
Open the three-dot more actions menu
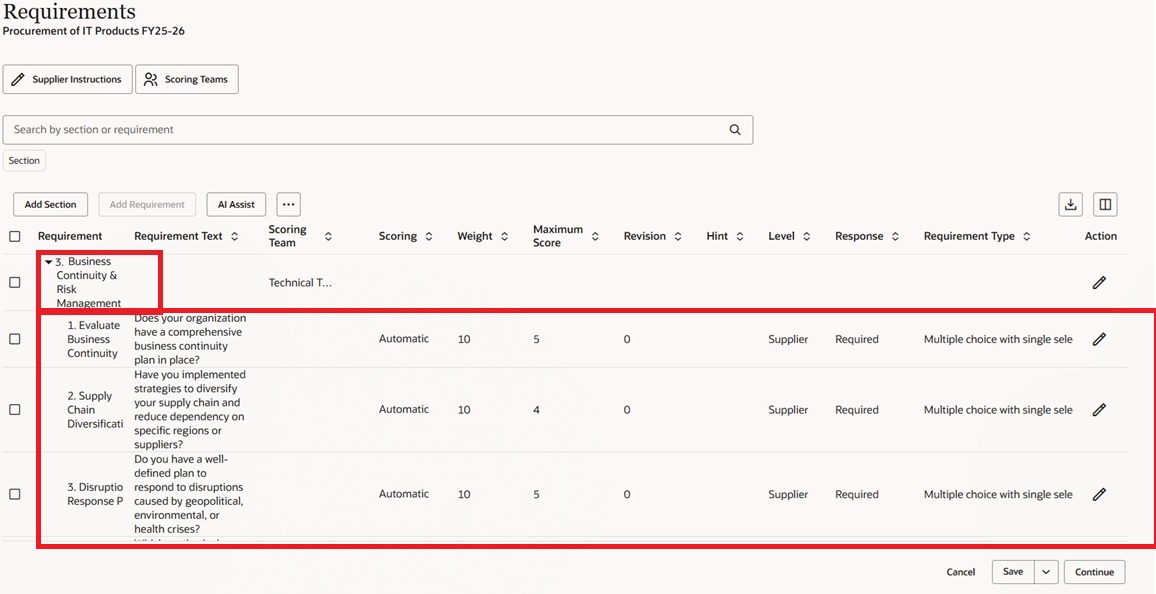[x=288, y=204]
